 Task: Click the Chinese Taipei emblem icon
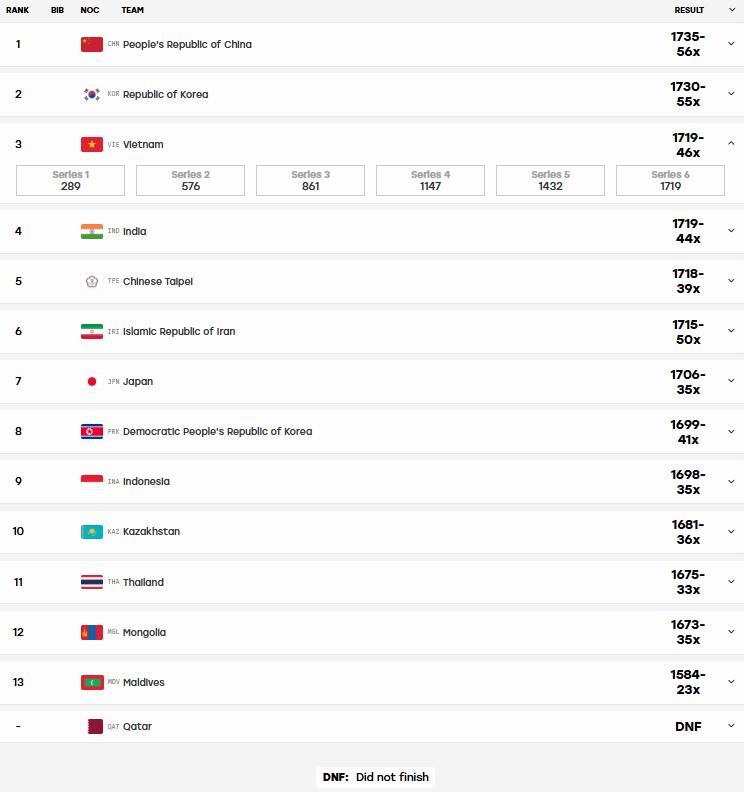tap(91, 281)
